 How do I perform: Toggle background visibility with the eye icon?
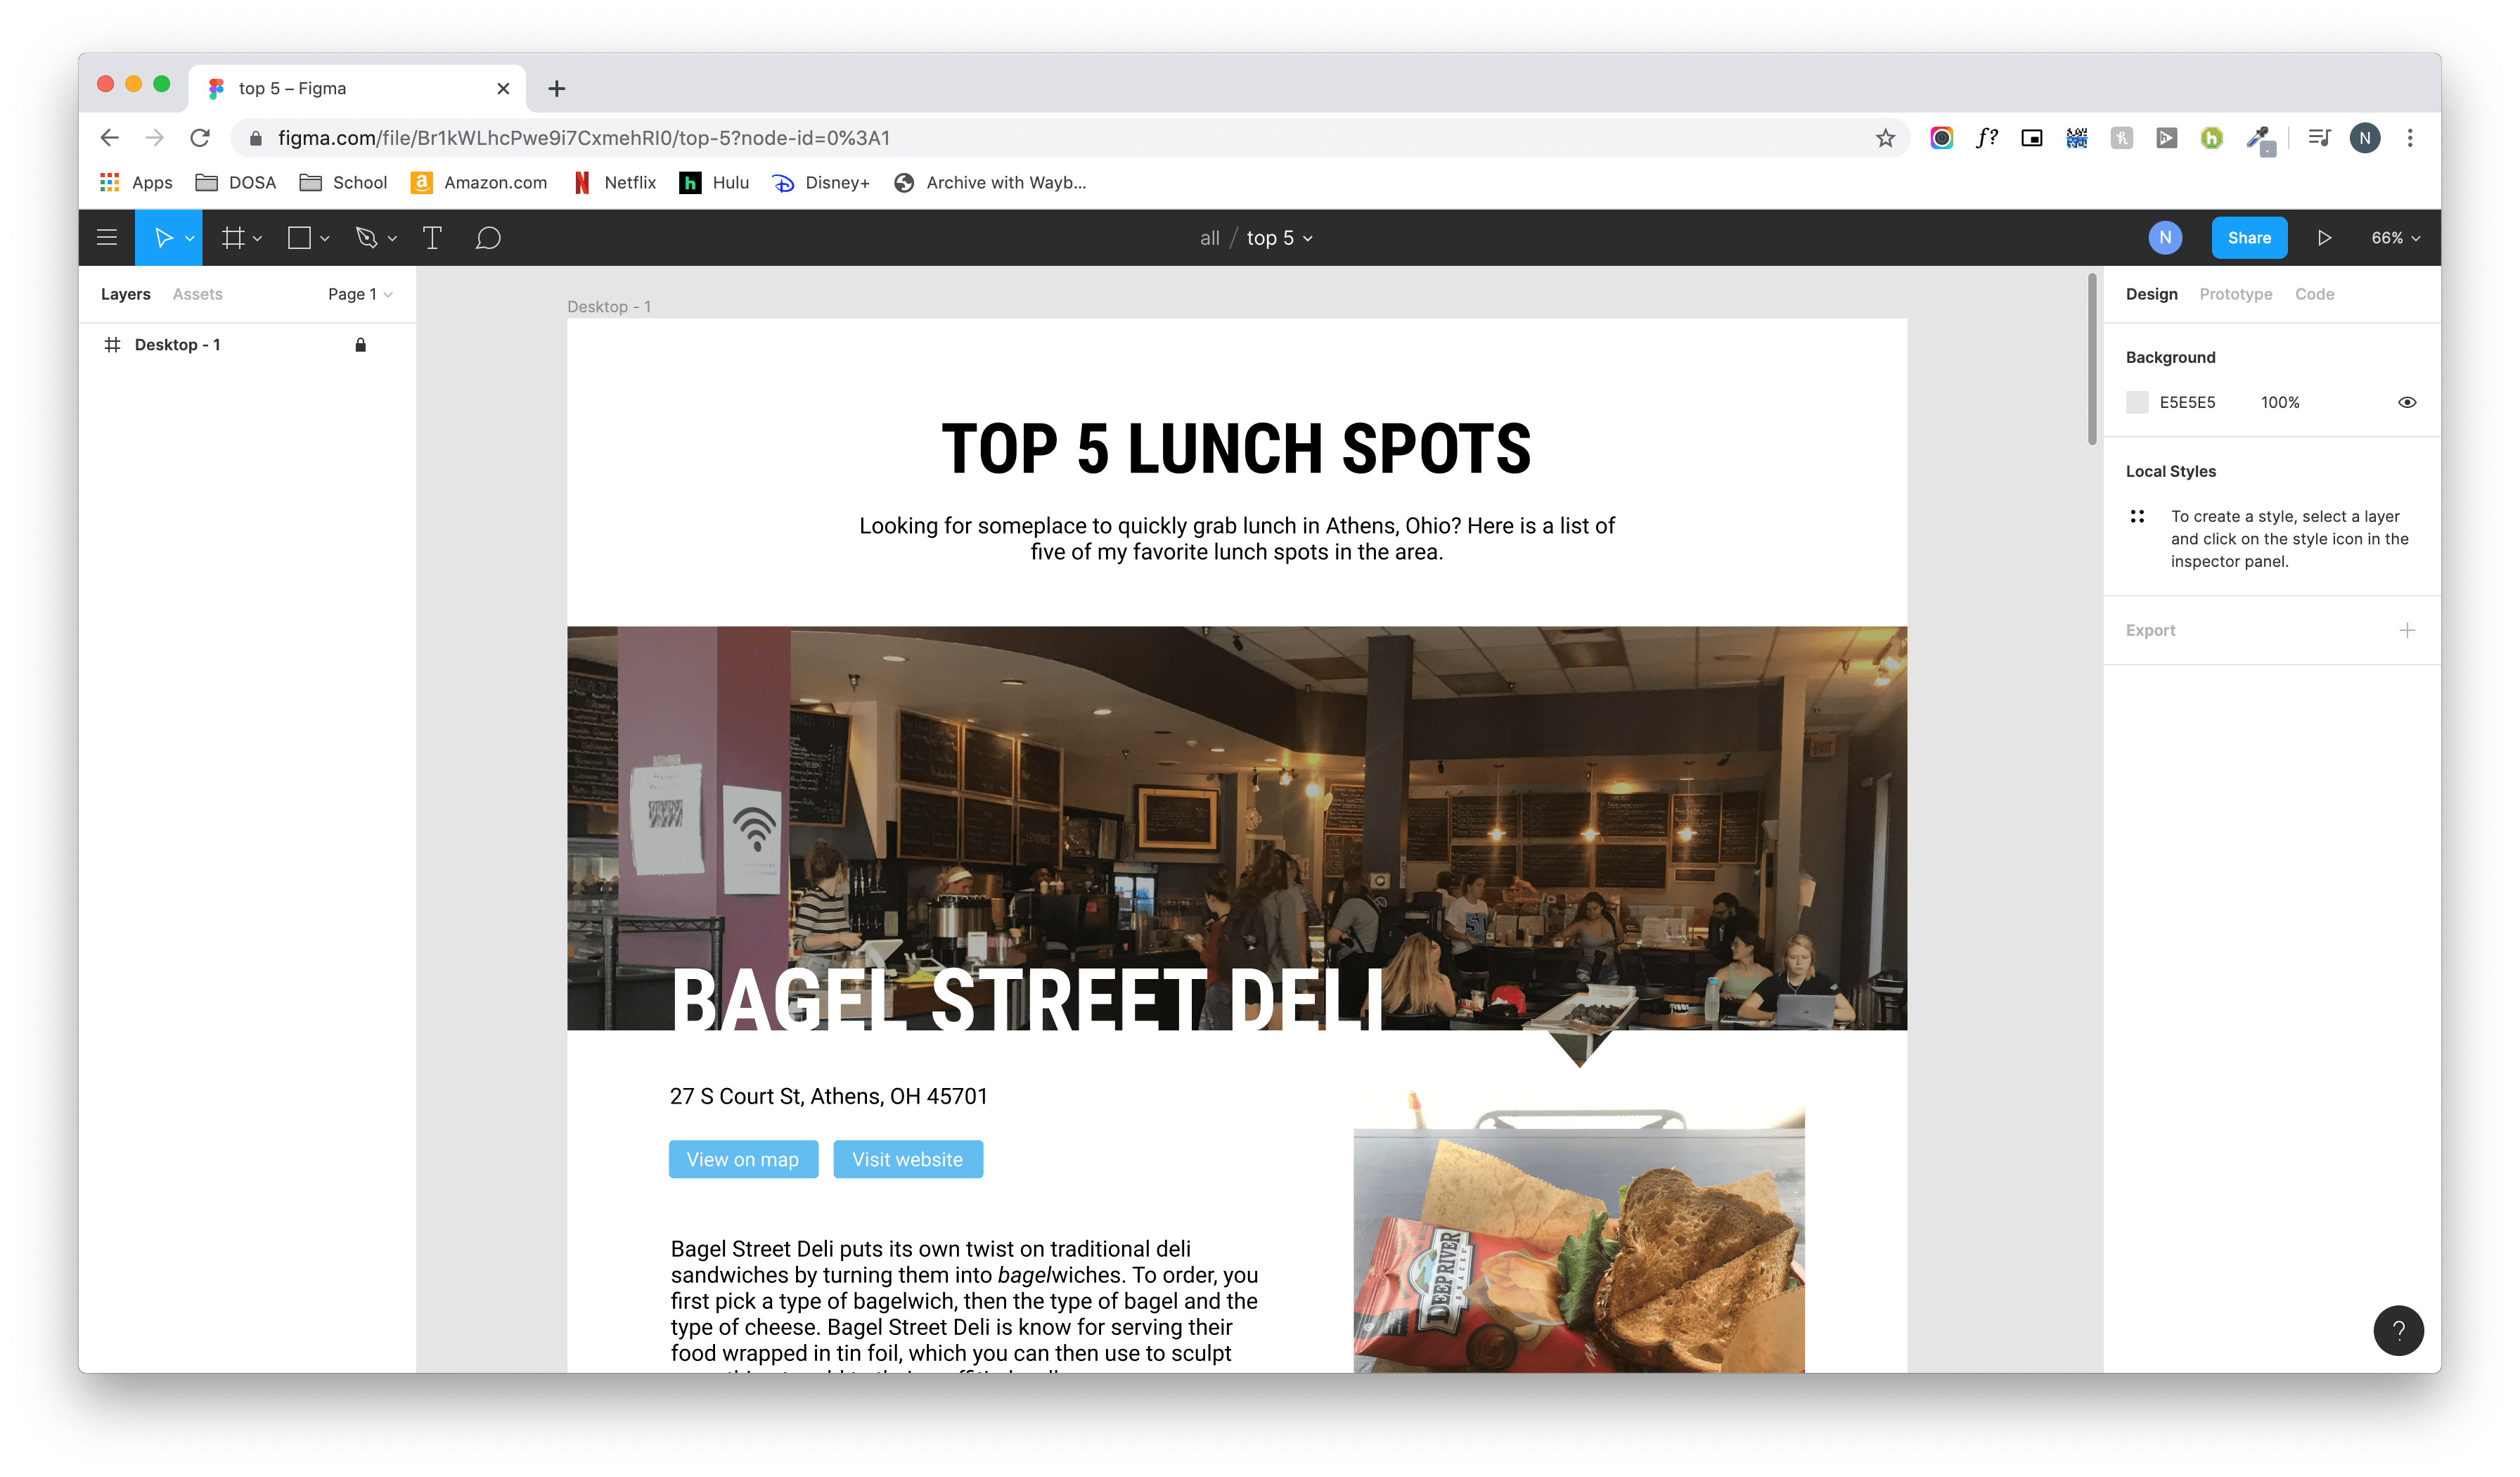click(x=2407, y=402)
